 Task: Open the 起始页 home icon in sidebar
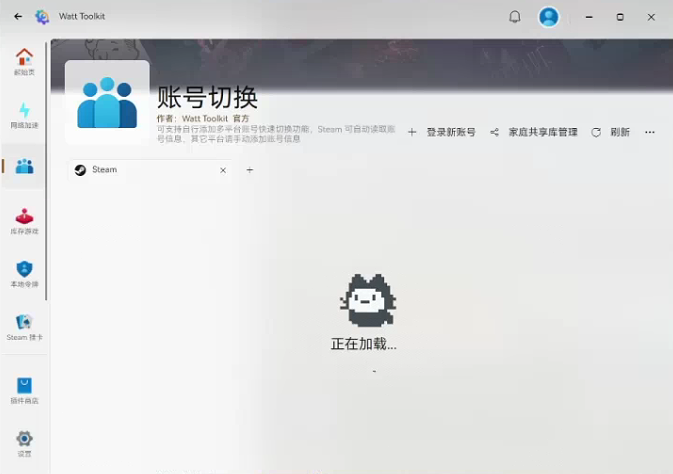tap(24, 57)
